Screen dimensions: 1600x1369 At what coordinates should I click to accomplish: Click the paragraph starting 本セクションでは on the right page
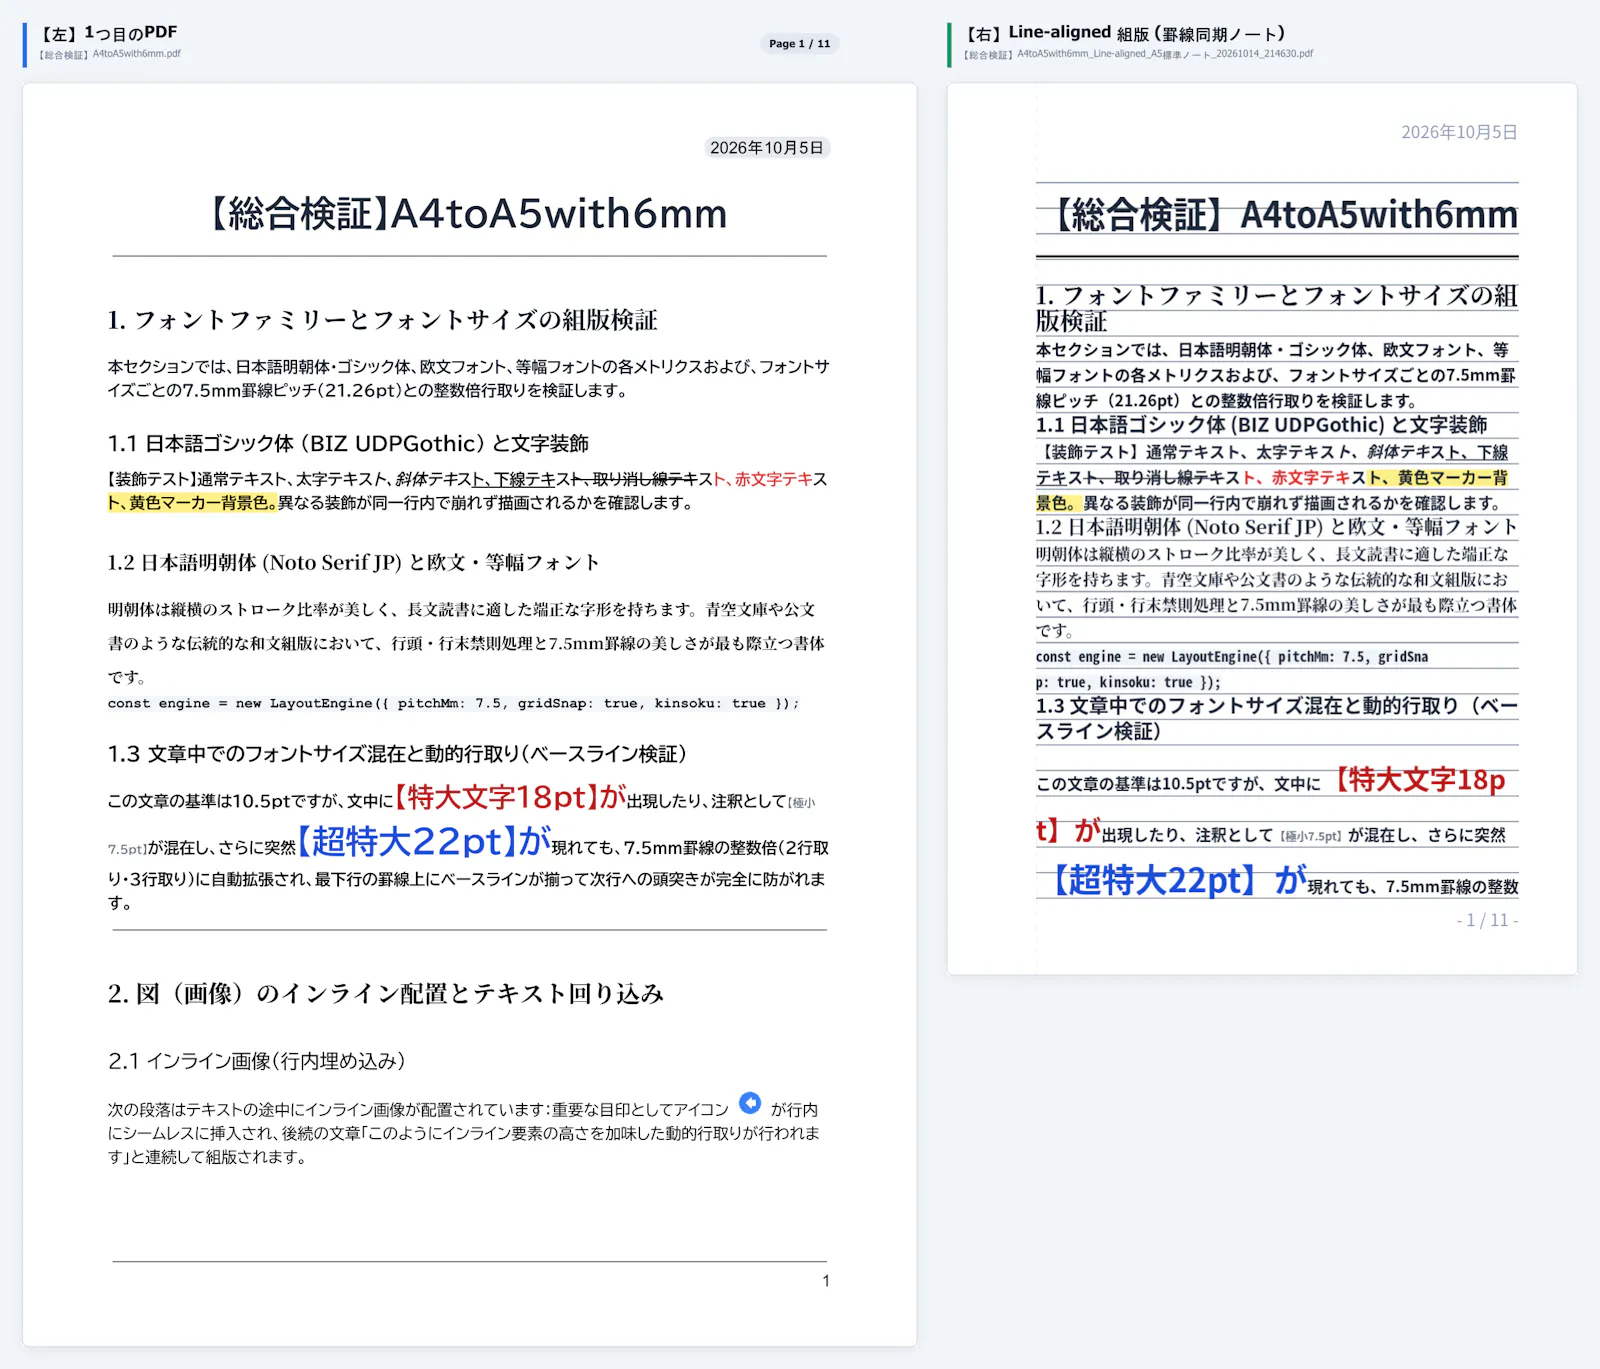[x=1277, y=375]
